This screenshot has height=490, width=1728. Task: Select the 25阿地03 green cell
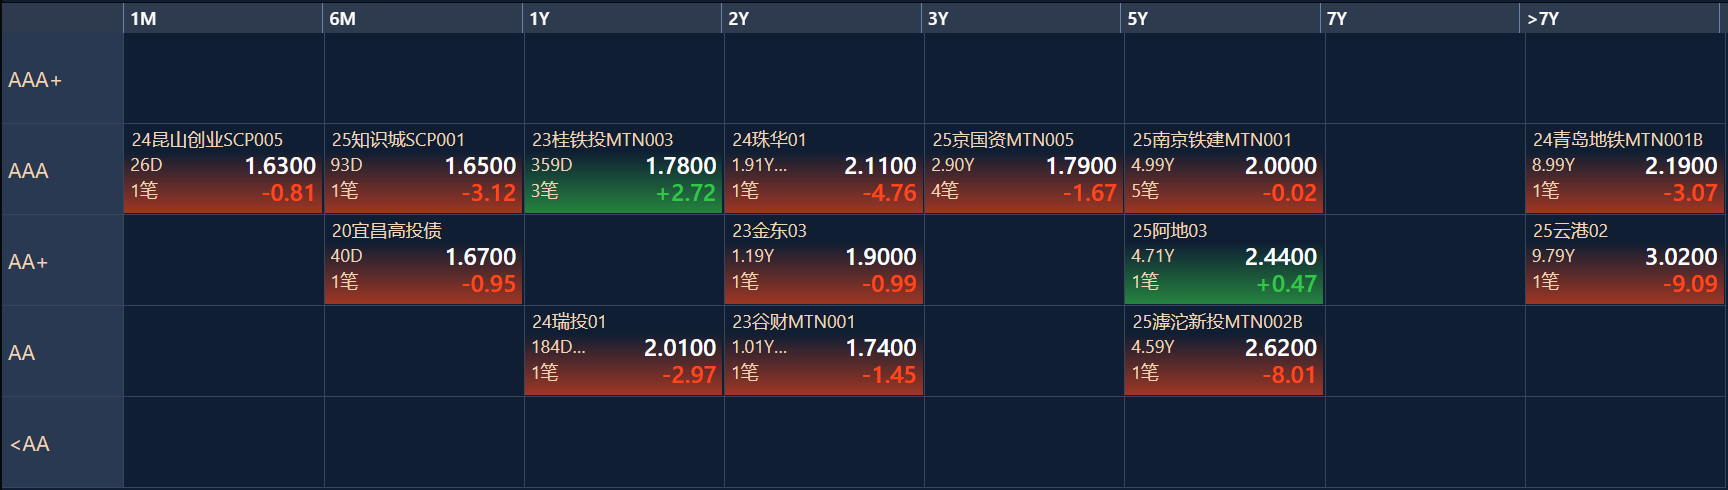point(1224,259)
